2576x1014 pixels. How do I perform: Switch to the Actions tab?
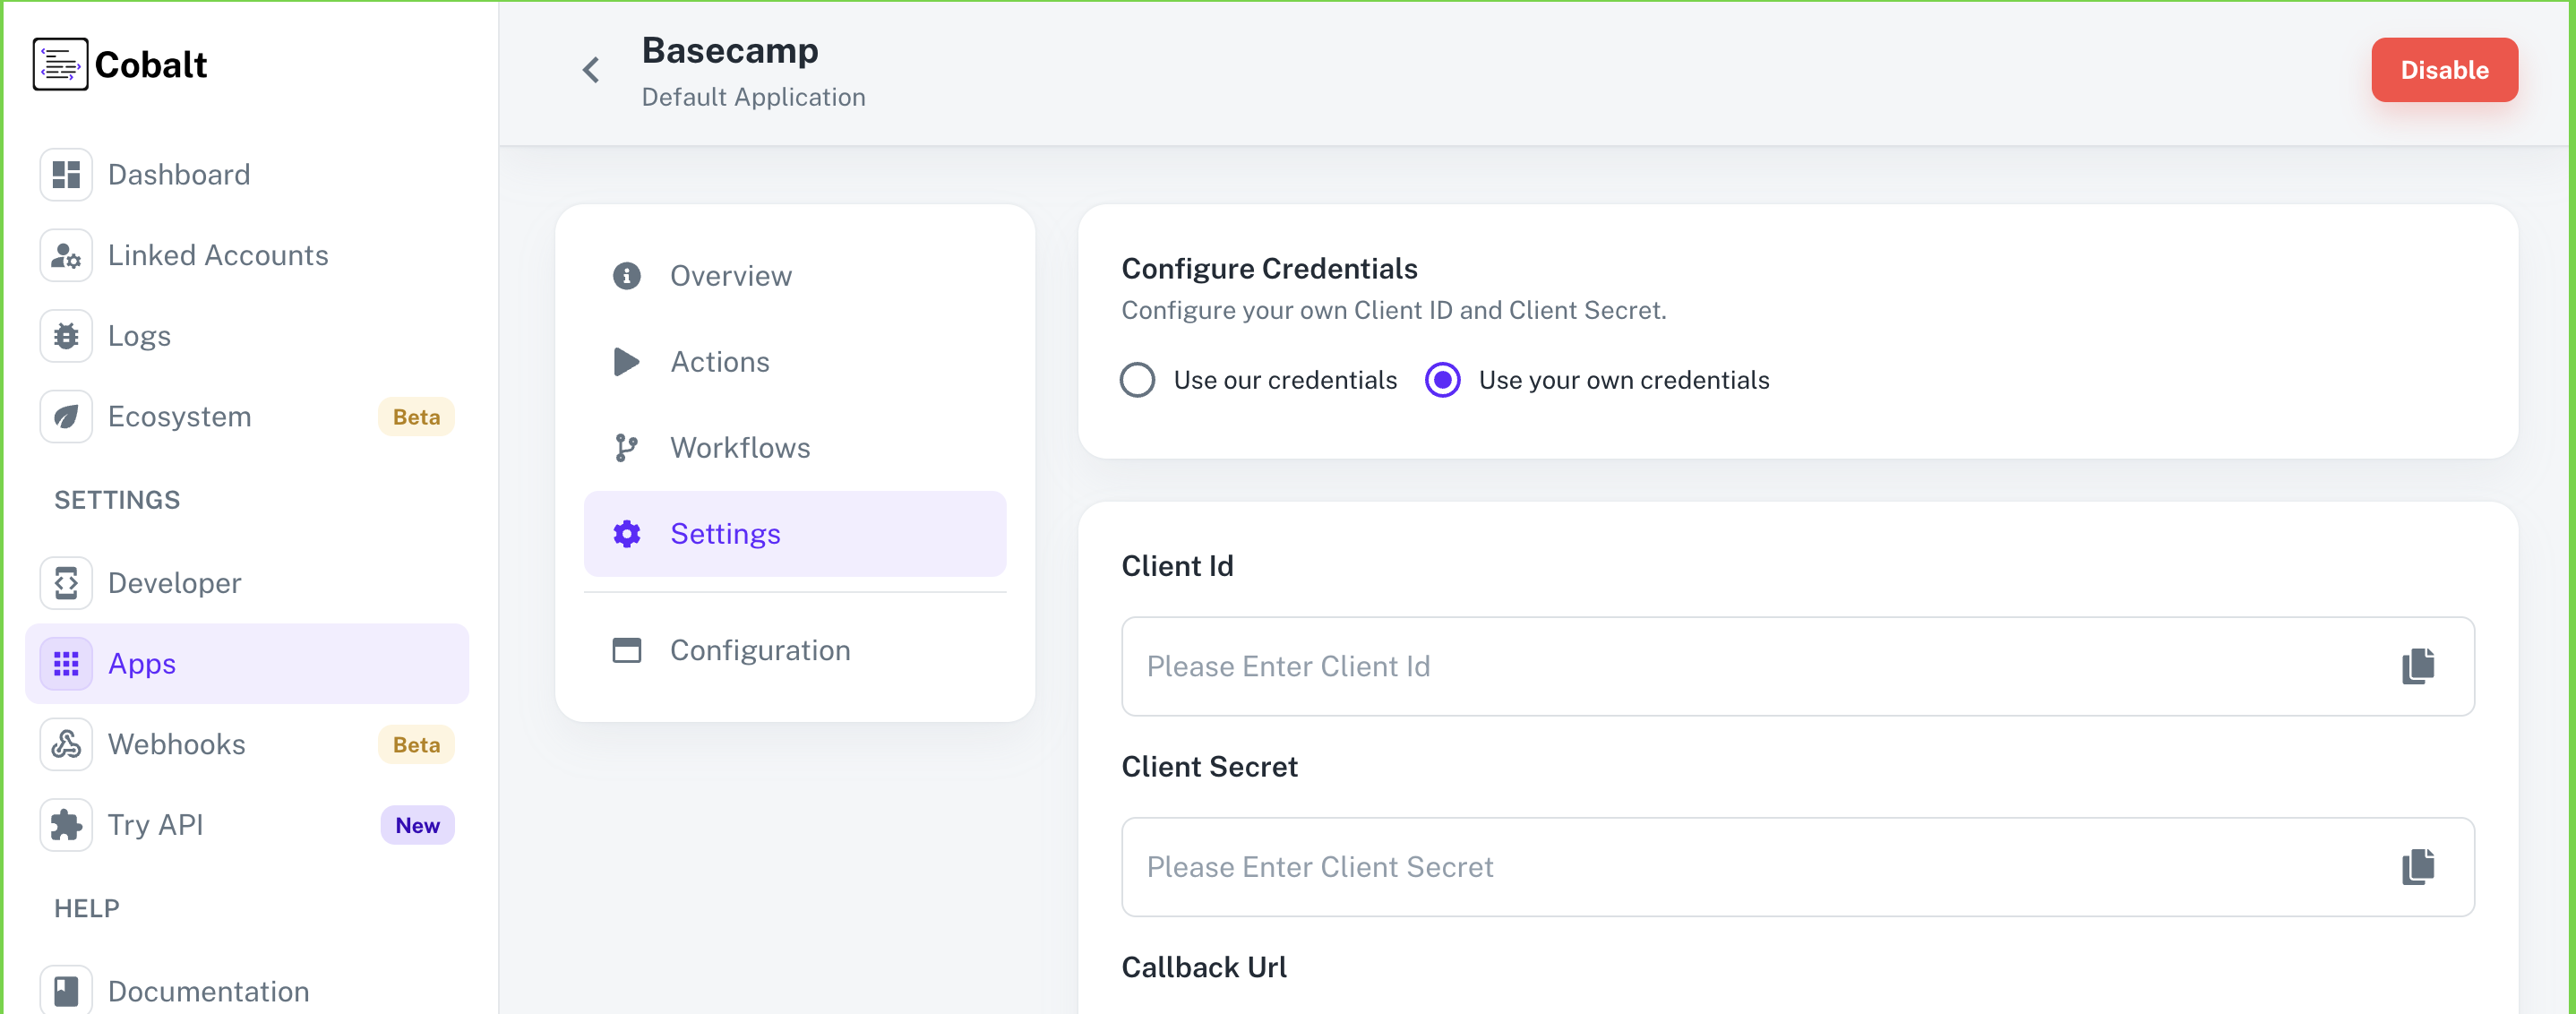(719, 361)
